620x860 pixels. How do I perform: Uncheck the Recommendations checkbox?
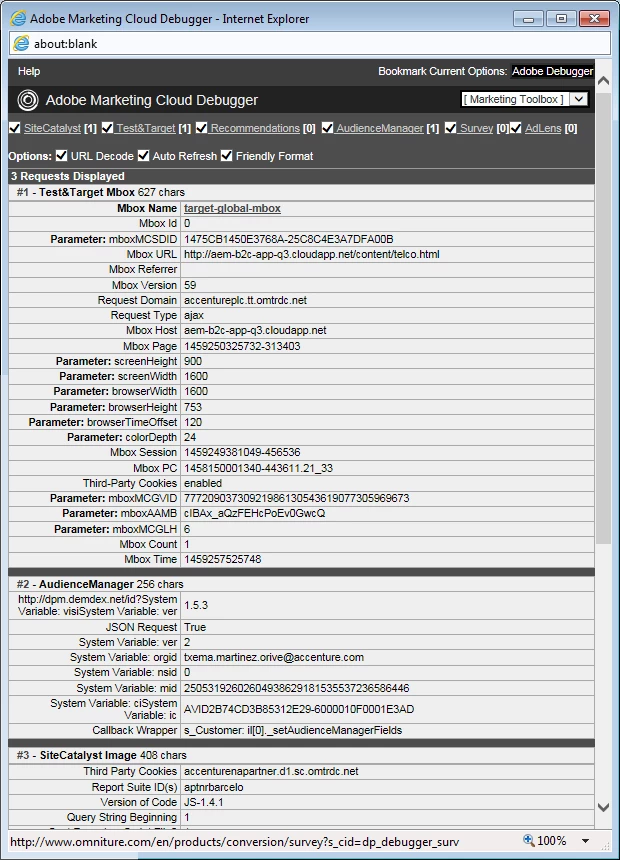201,128
